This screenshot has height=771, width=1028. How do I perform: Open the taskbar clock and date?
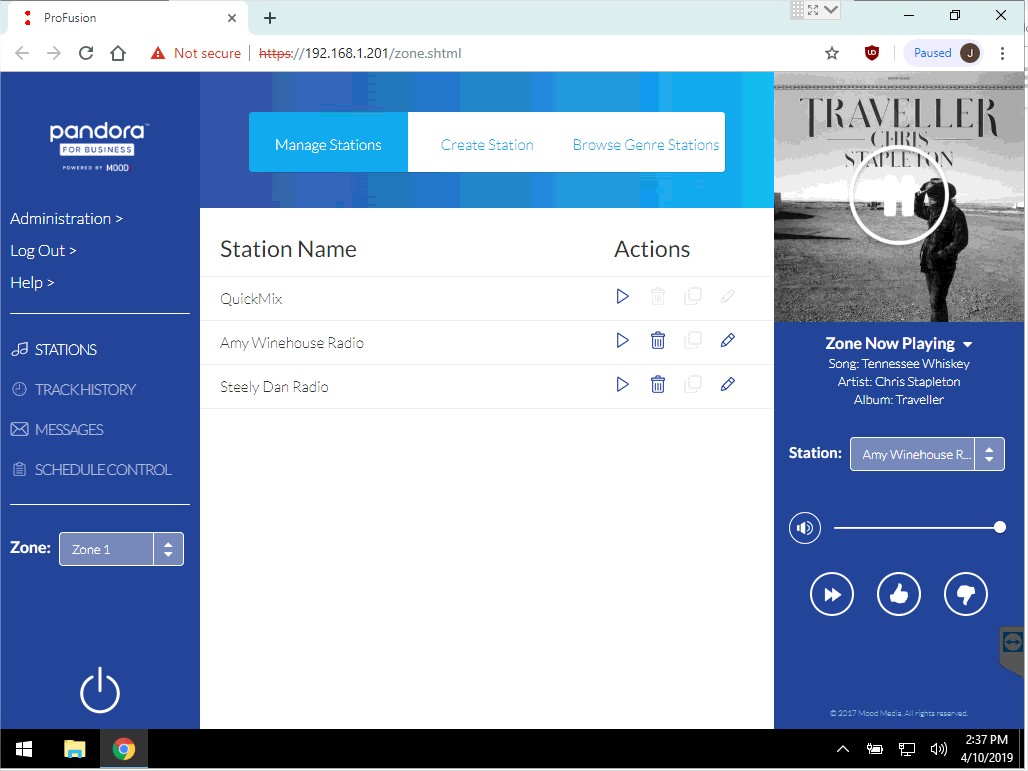pyautogui.click(x=987, y=749)
